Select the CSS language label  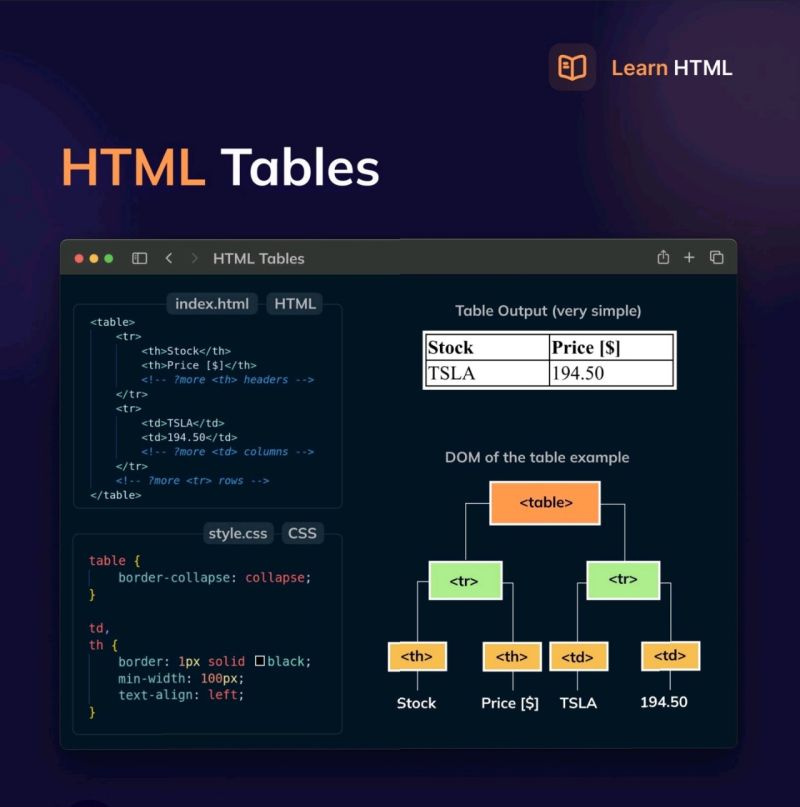(302, 533)
